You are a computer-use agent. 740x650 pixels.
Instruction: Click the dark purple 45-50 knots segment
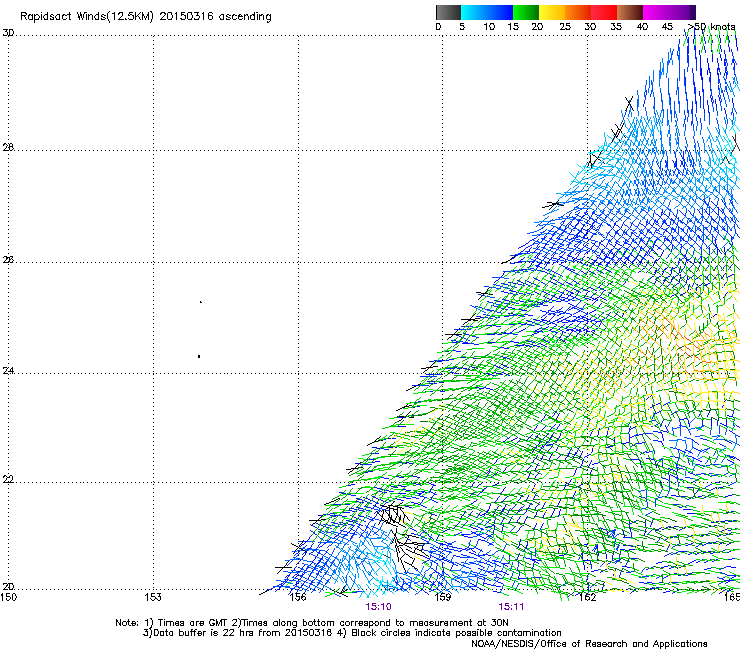point(682,12)
